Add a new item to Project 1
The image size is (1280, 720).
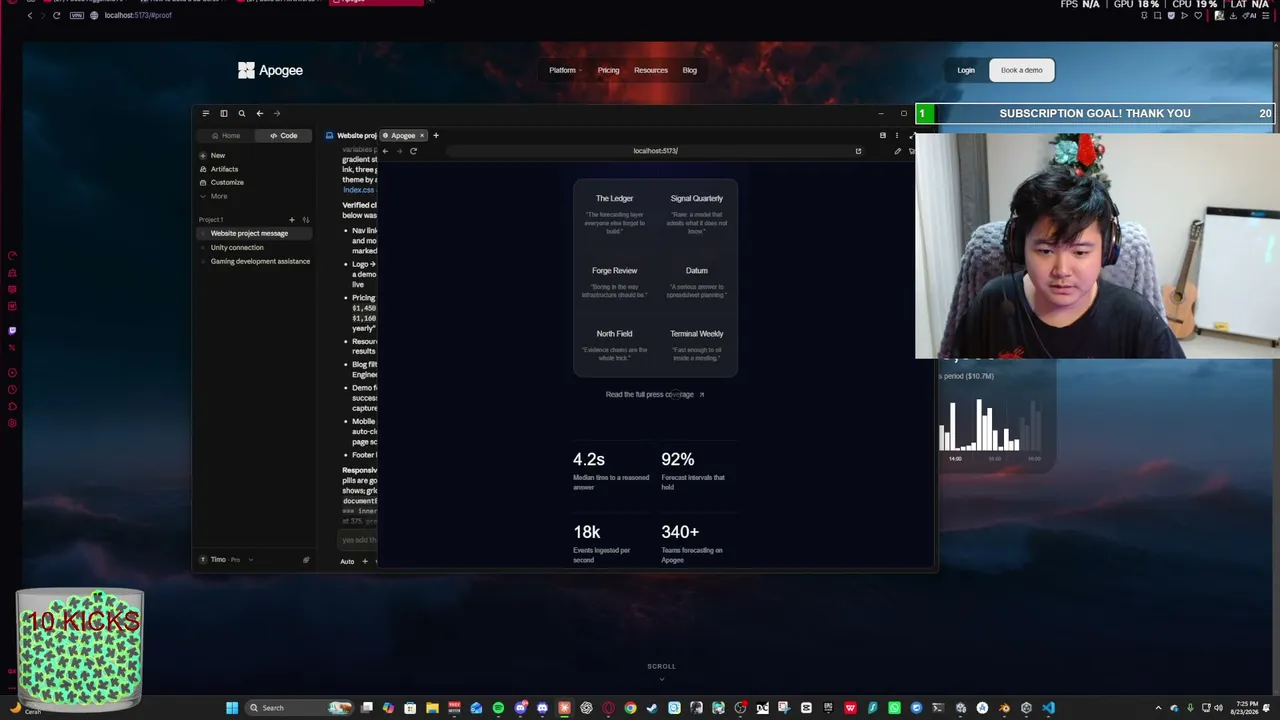[292, 219]
